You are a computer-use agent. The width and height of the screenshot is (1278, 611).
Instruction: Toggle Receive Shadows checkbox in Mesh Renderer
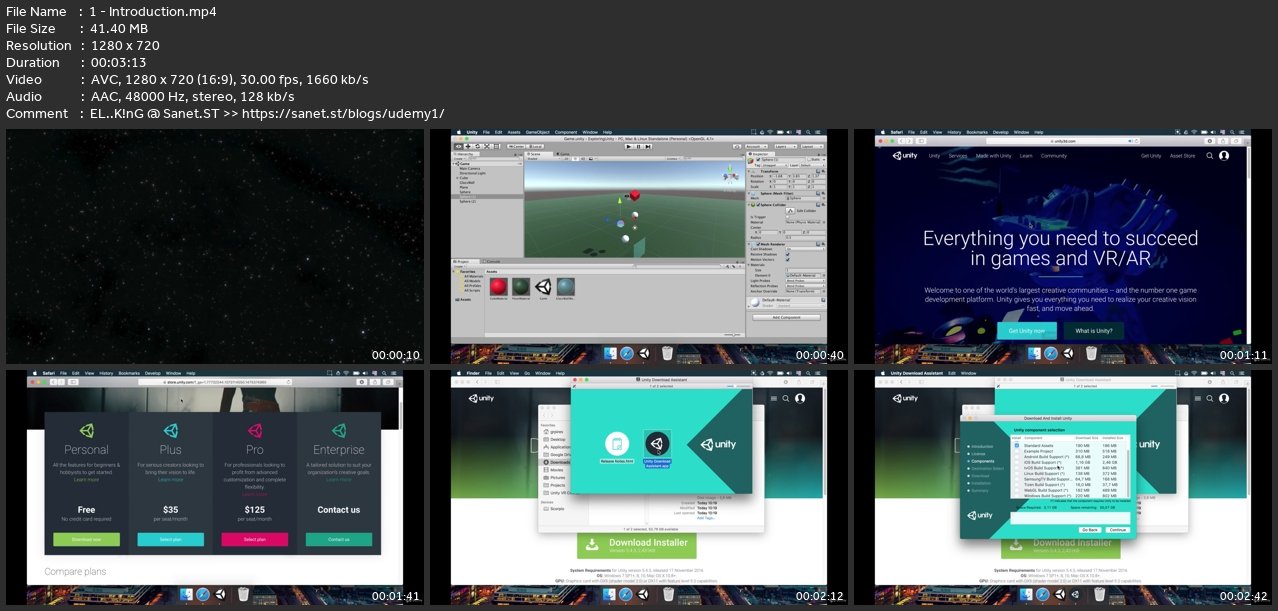click(x=787, y=254)
